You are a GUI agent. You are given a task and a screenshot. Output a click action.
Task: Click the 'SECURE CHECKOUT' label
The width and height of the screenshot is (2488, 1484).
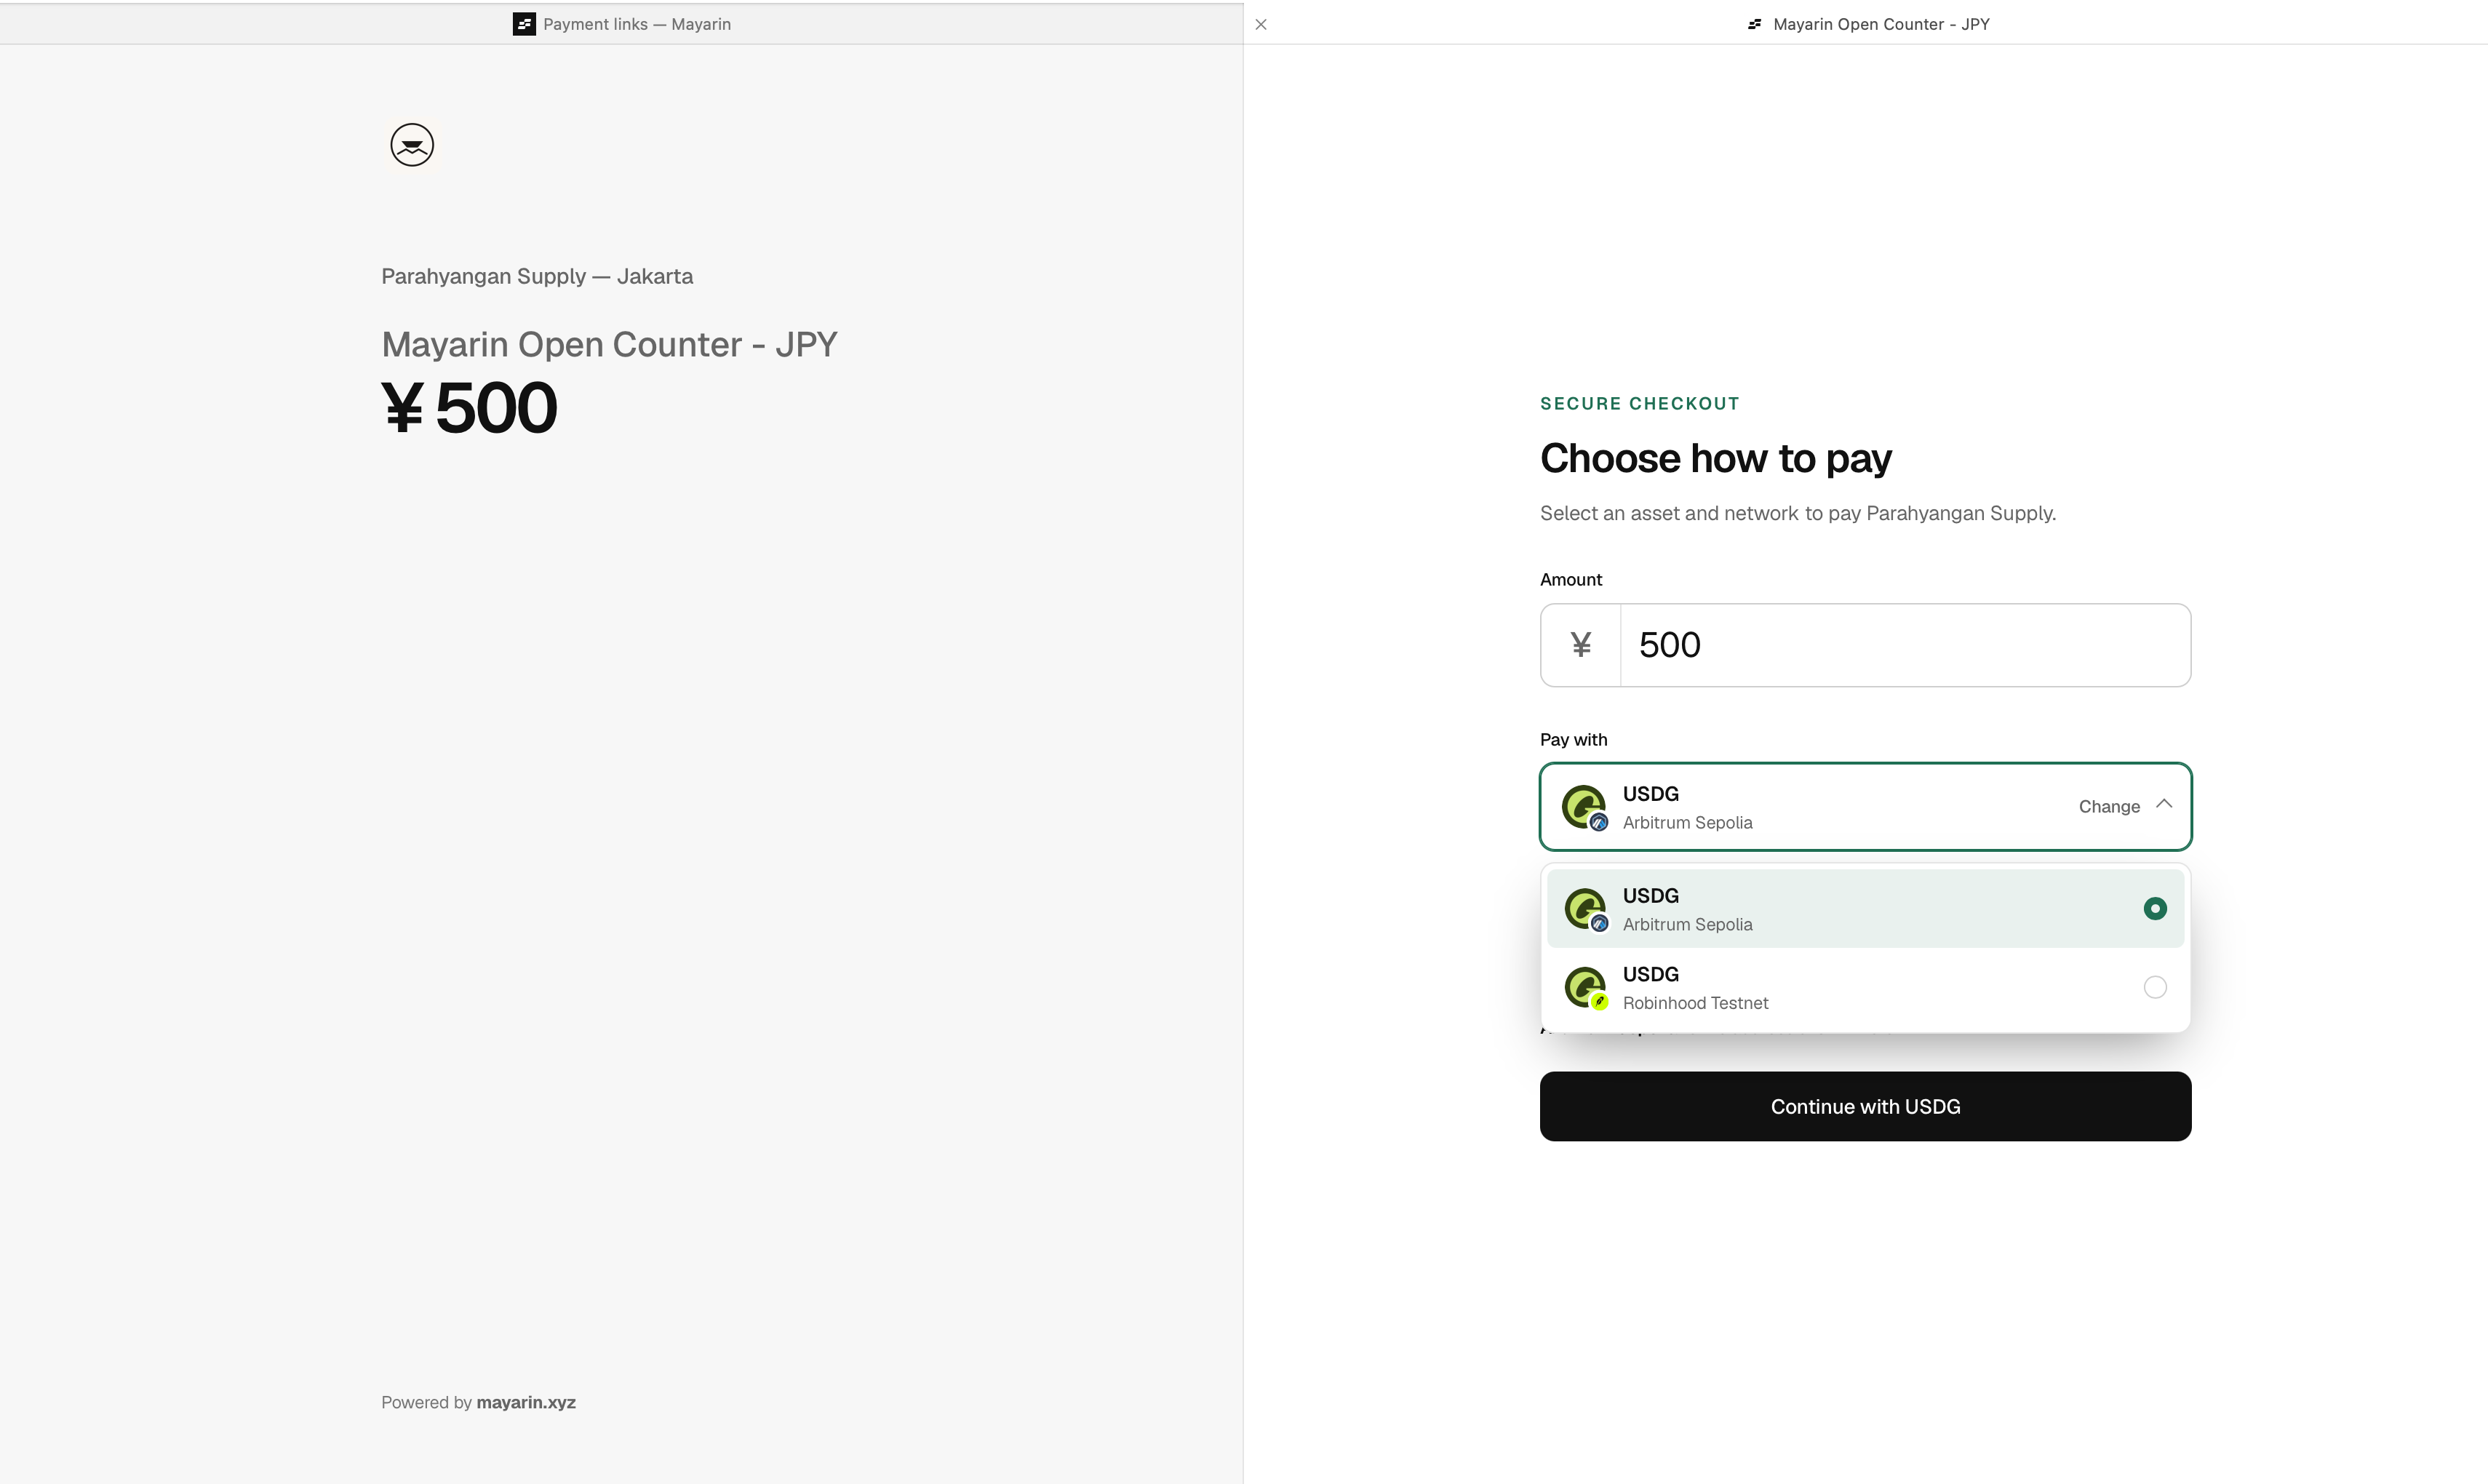(1640, 404)
